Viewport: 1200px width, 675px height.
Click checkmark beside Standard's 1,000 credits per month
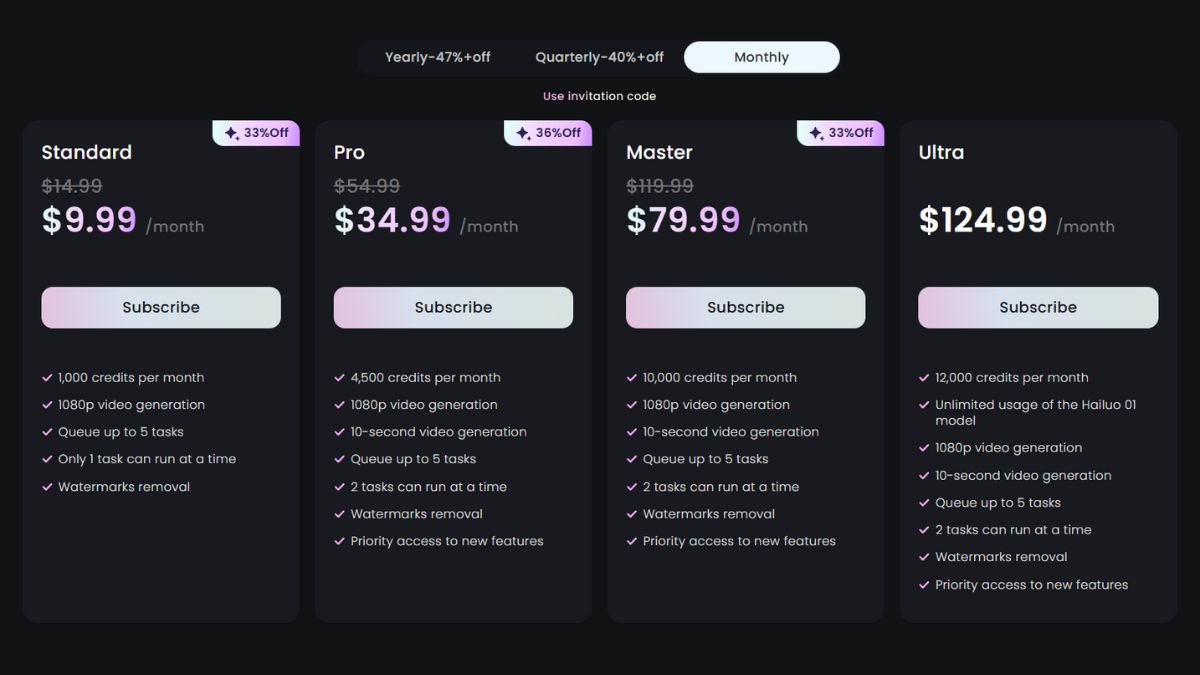pos(47,378)
